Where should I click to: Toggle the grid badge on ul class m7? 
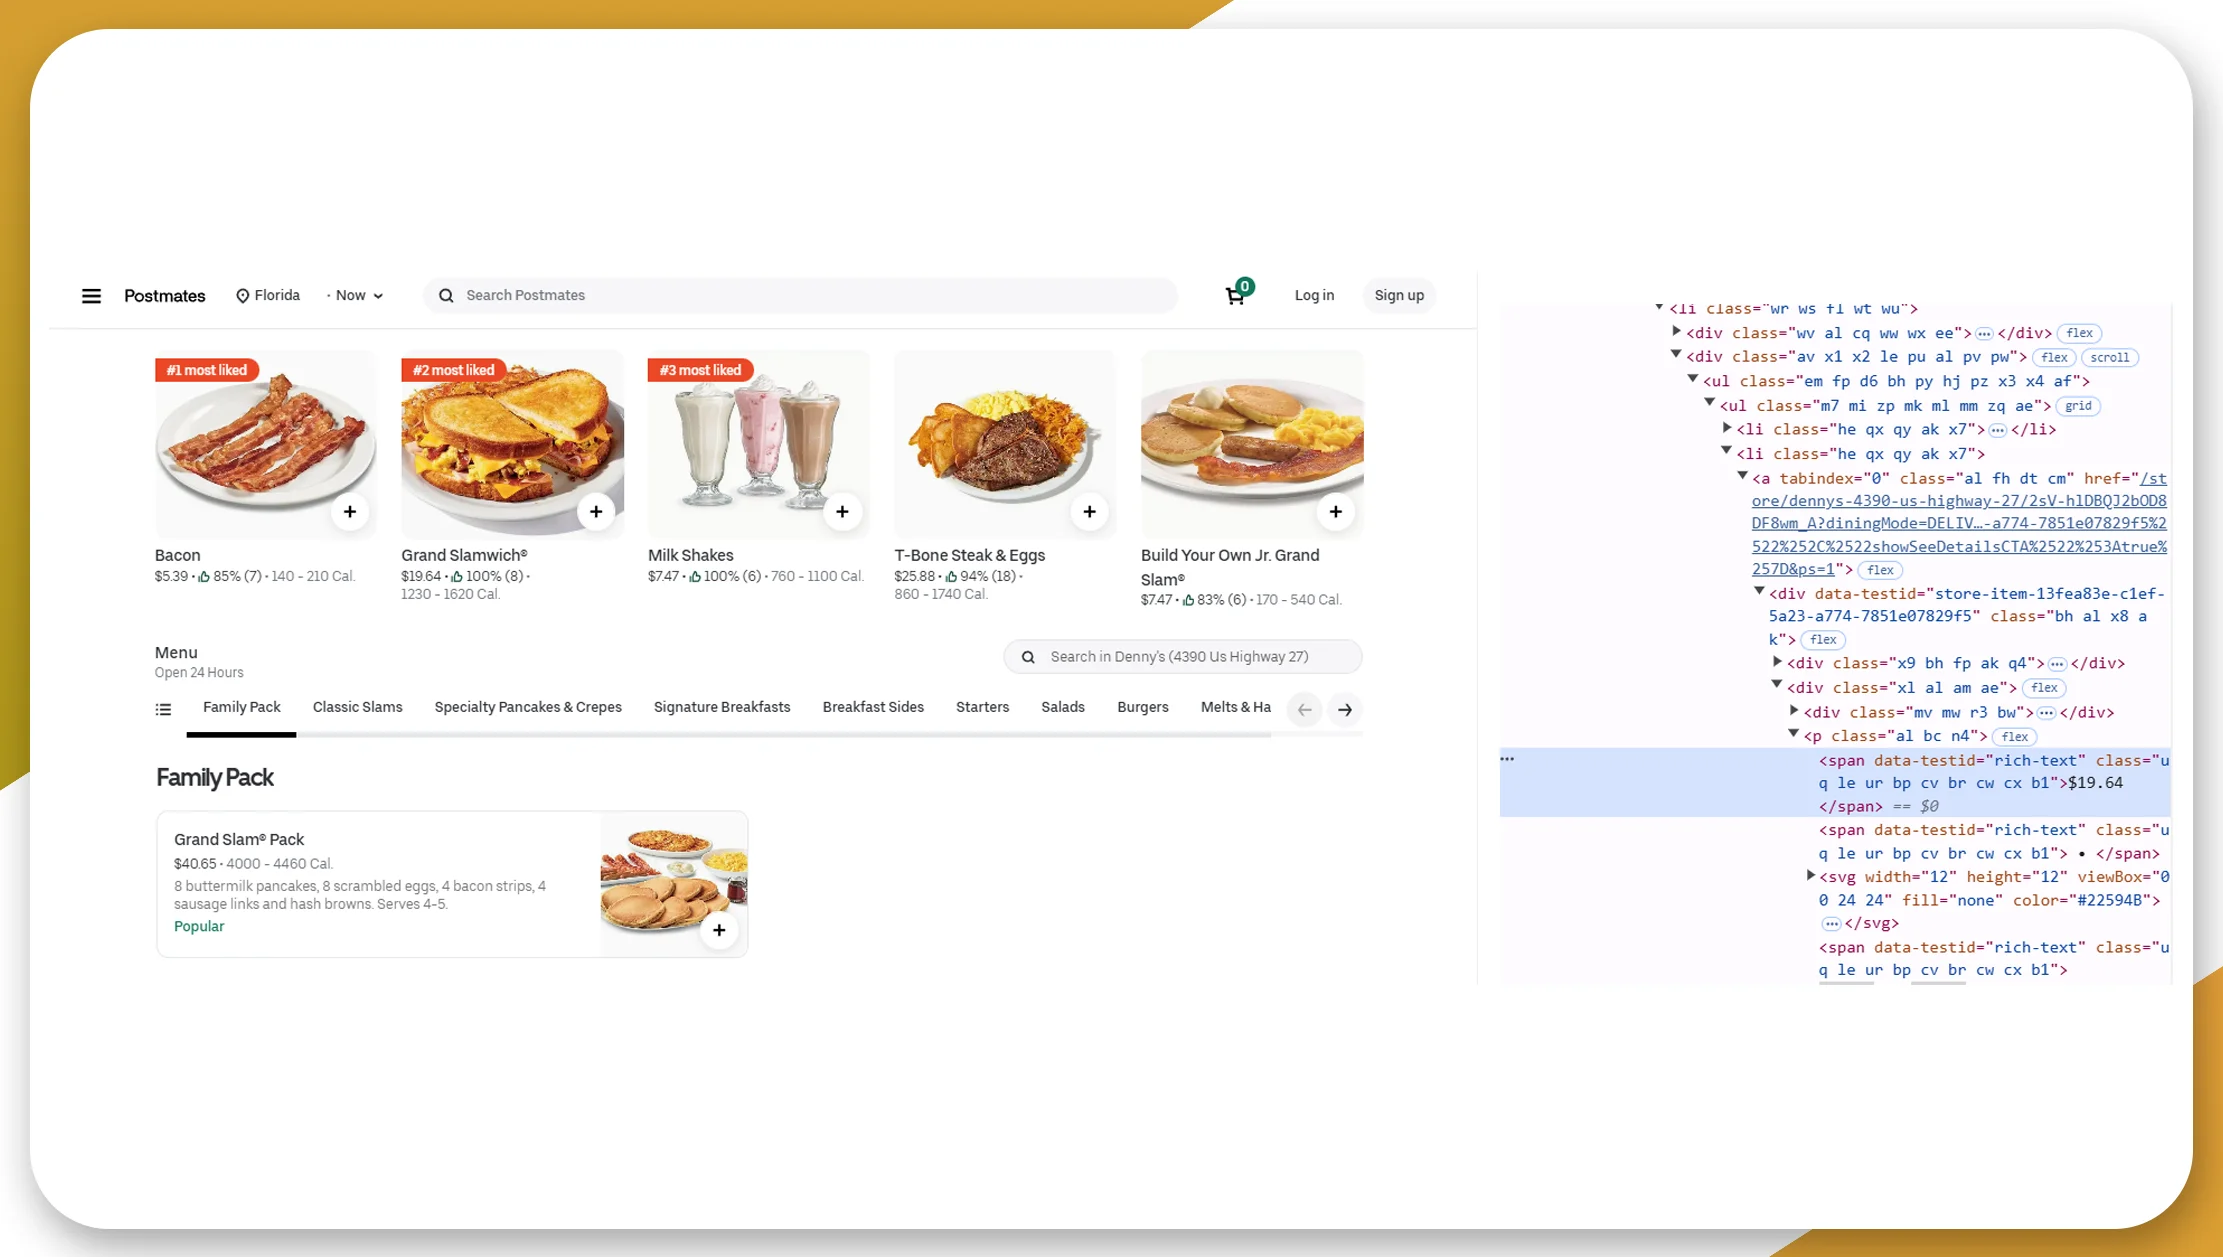(x=2078, y=405)
